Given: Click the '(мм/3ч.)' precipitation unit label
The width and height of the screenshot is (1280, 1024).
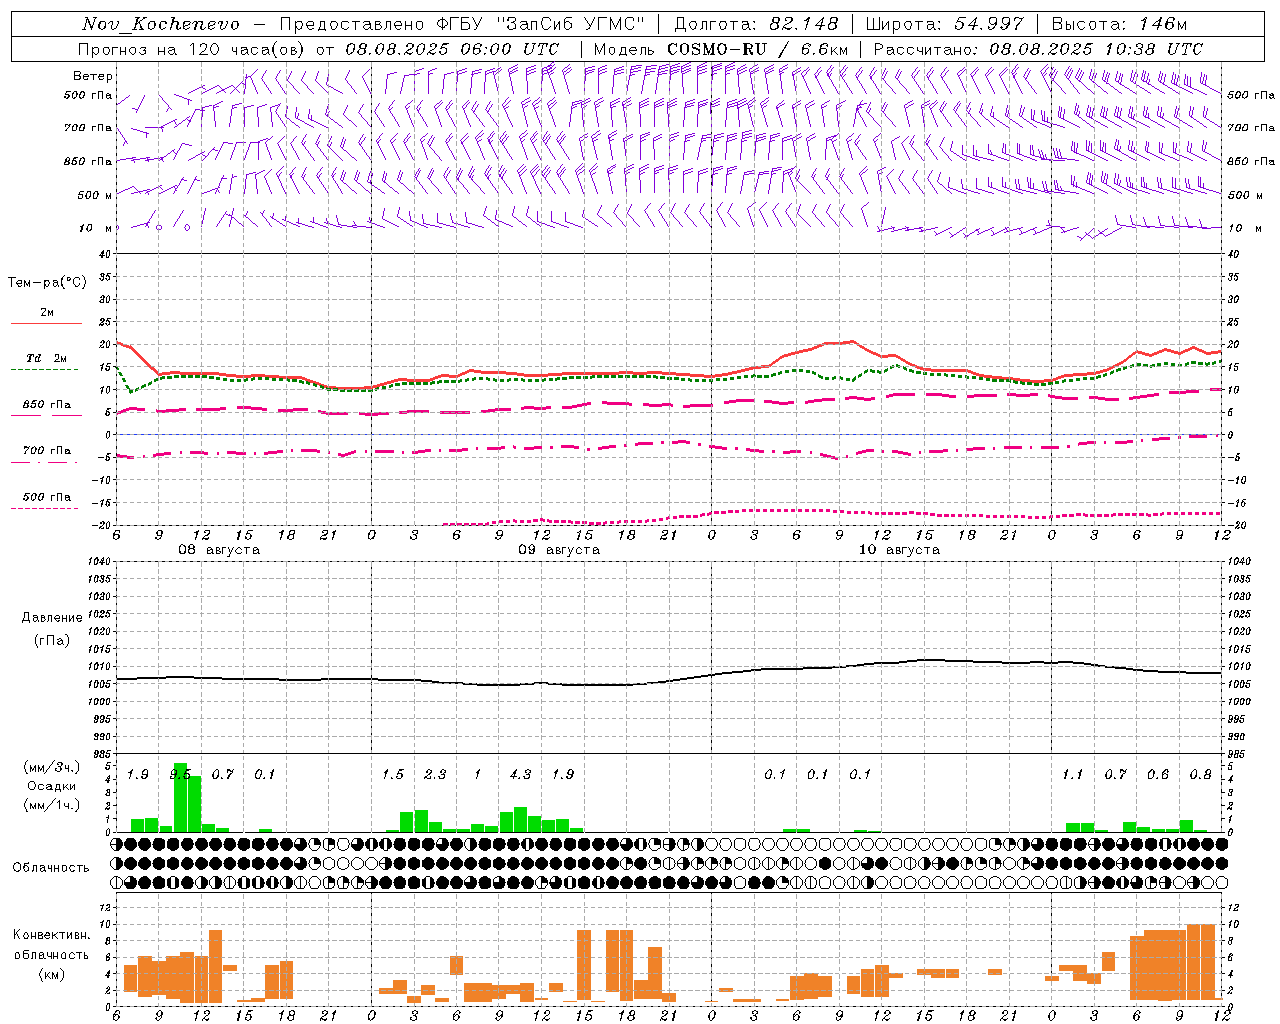Looking at the screenshot, I should (x=52, y=767).
